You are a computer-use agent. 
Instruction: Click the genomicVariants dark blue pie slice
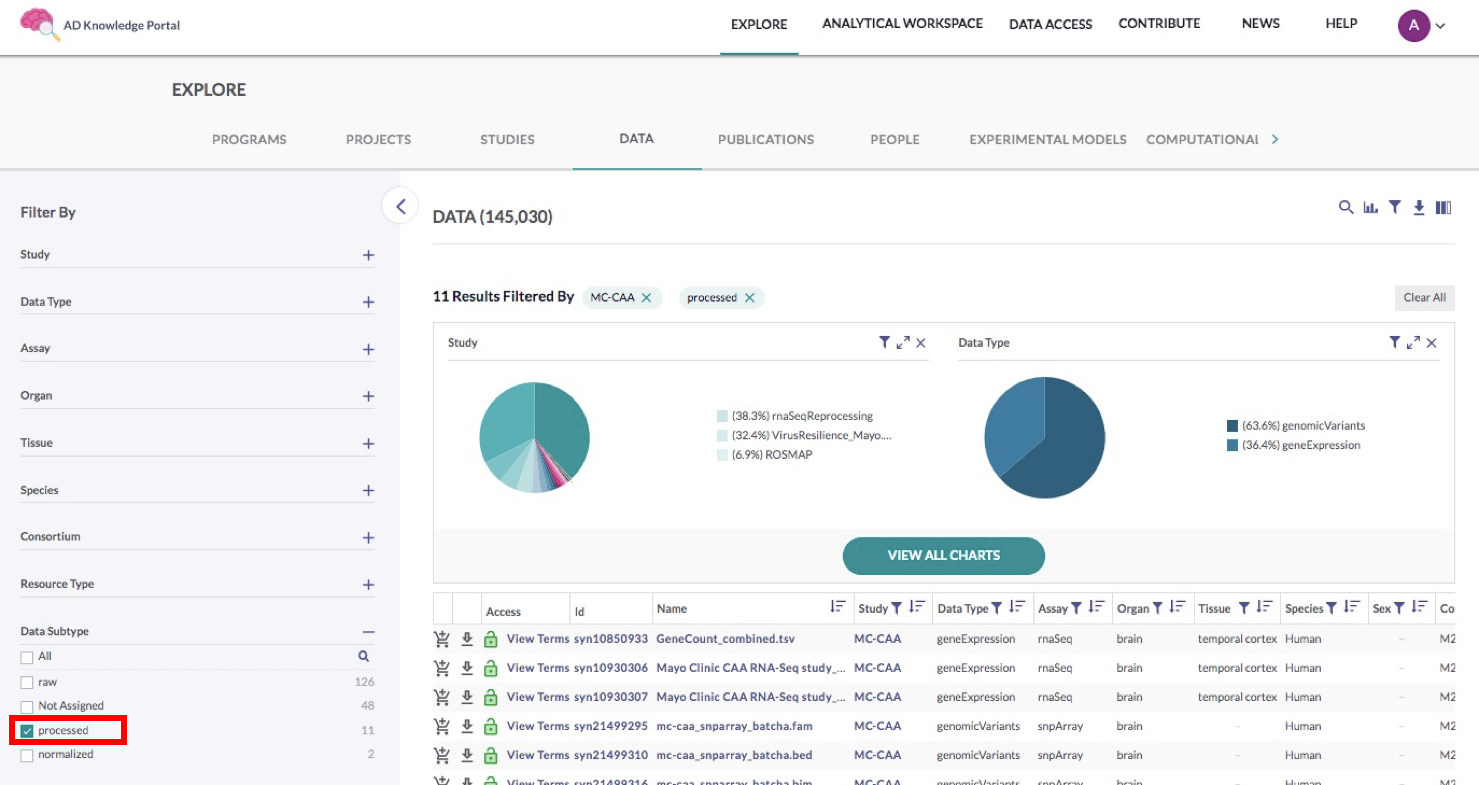tap(1070, 450)
